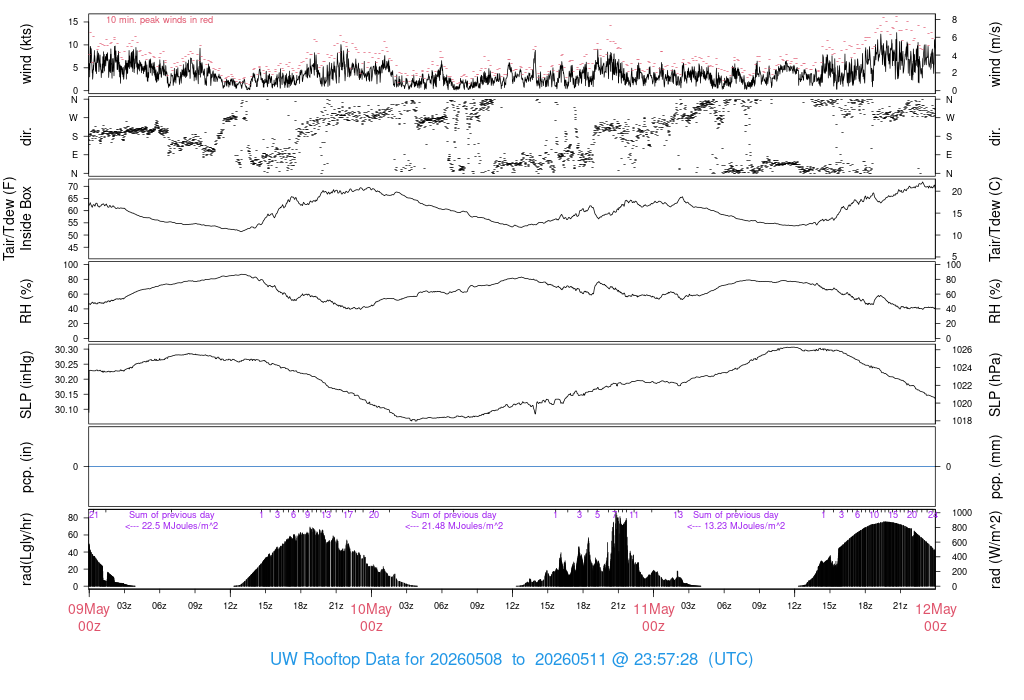Click the blue zero precipitation line
This screenshot has width=1024, height=700.
[x=512, y=466]
